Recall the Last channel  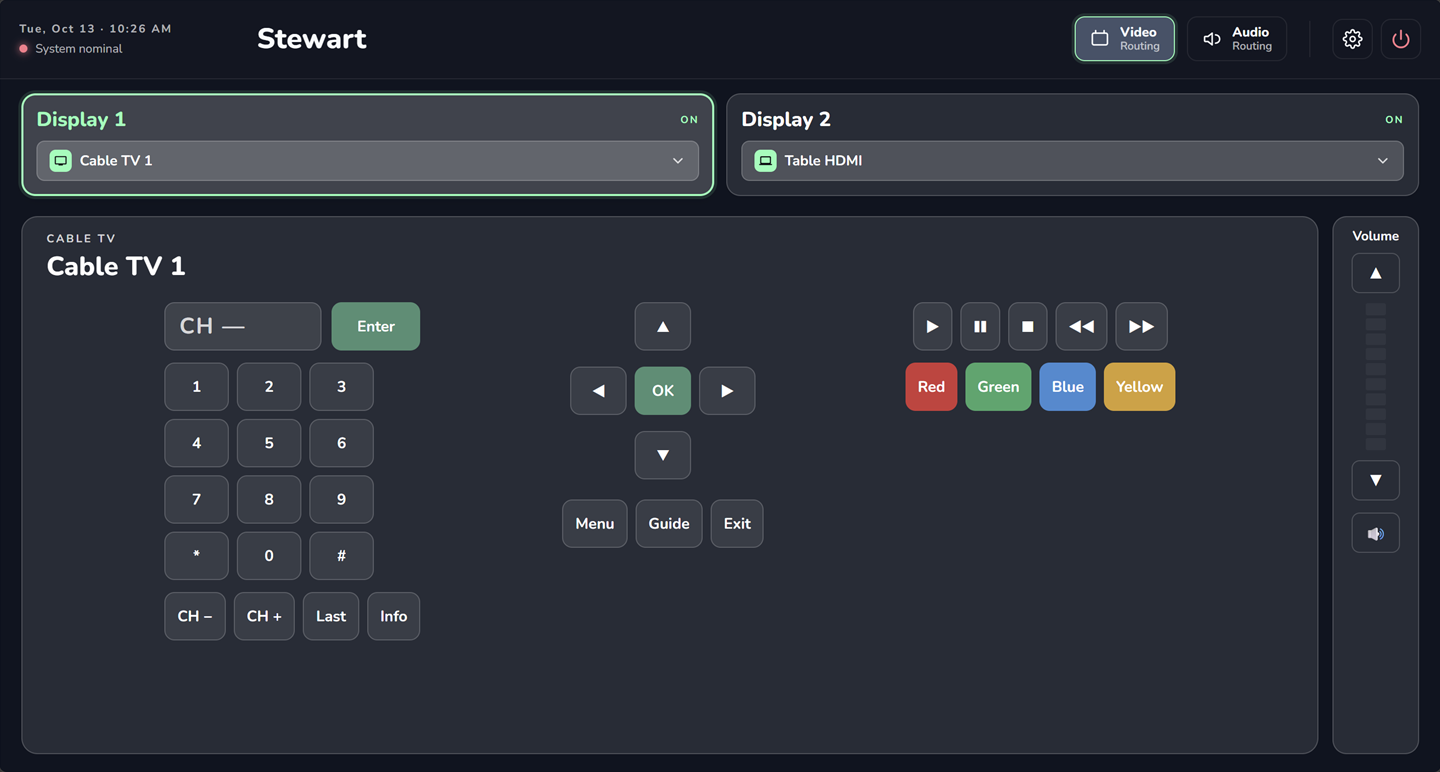tap(331, 616)
